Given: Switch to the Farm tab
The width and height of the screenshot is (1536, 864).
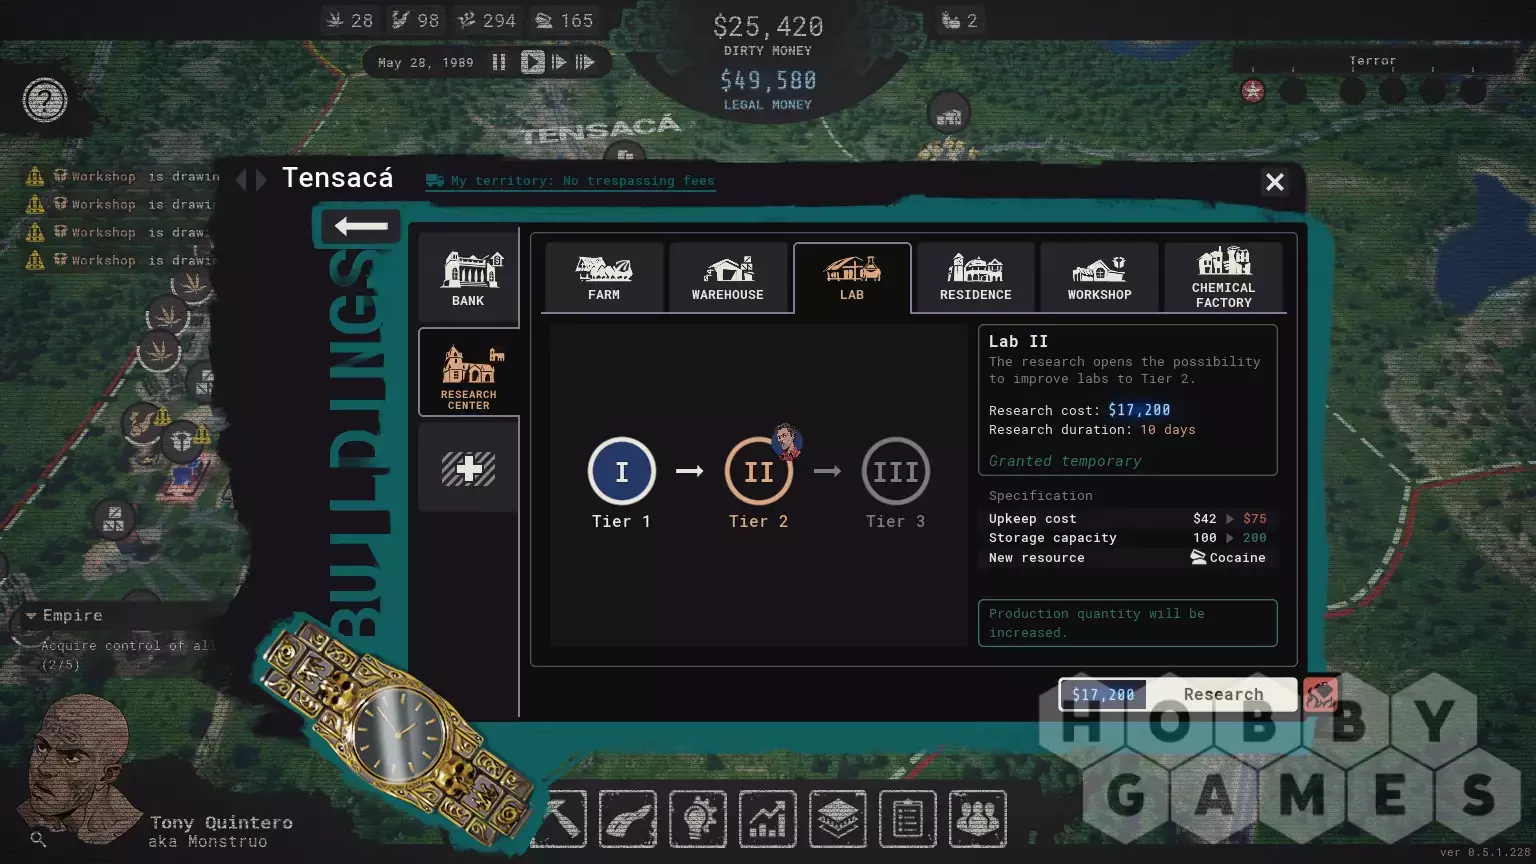Looking at the screenshot, I should (x=604, y=278).
